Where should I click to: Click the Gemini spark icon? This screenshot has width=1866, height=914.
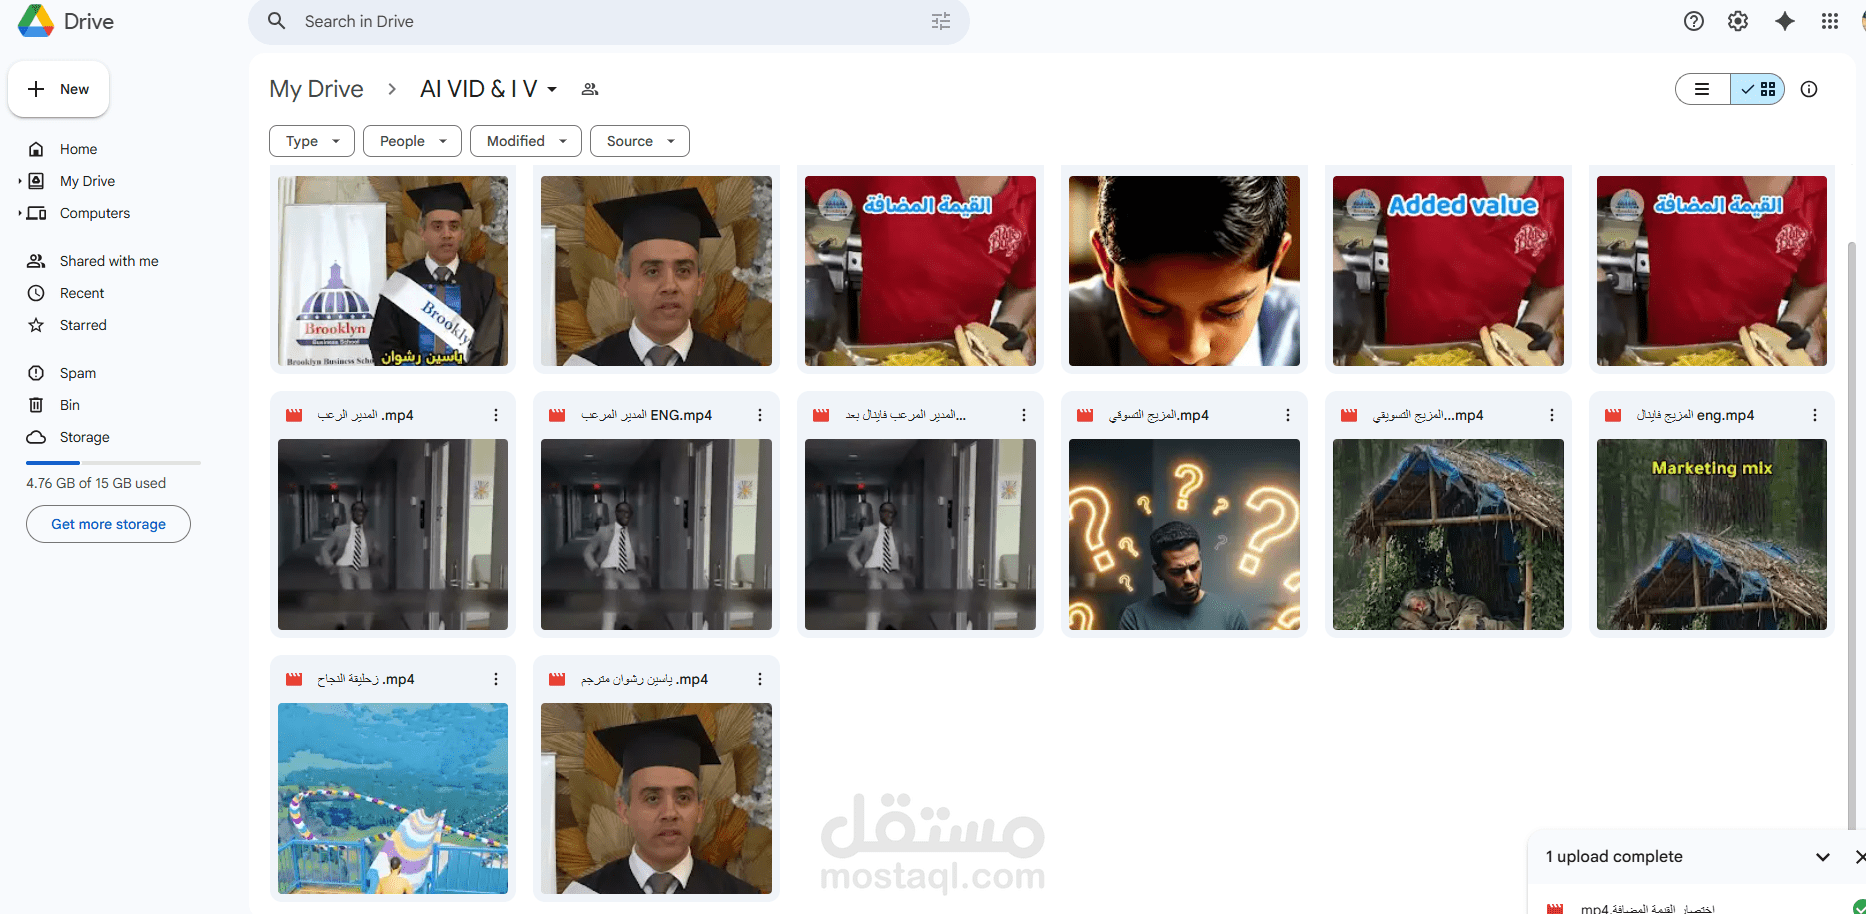(1786, 20)
